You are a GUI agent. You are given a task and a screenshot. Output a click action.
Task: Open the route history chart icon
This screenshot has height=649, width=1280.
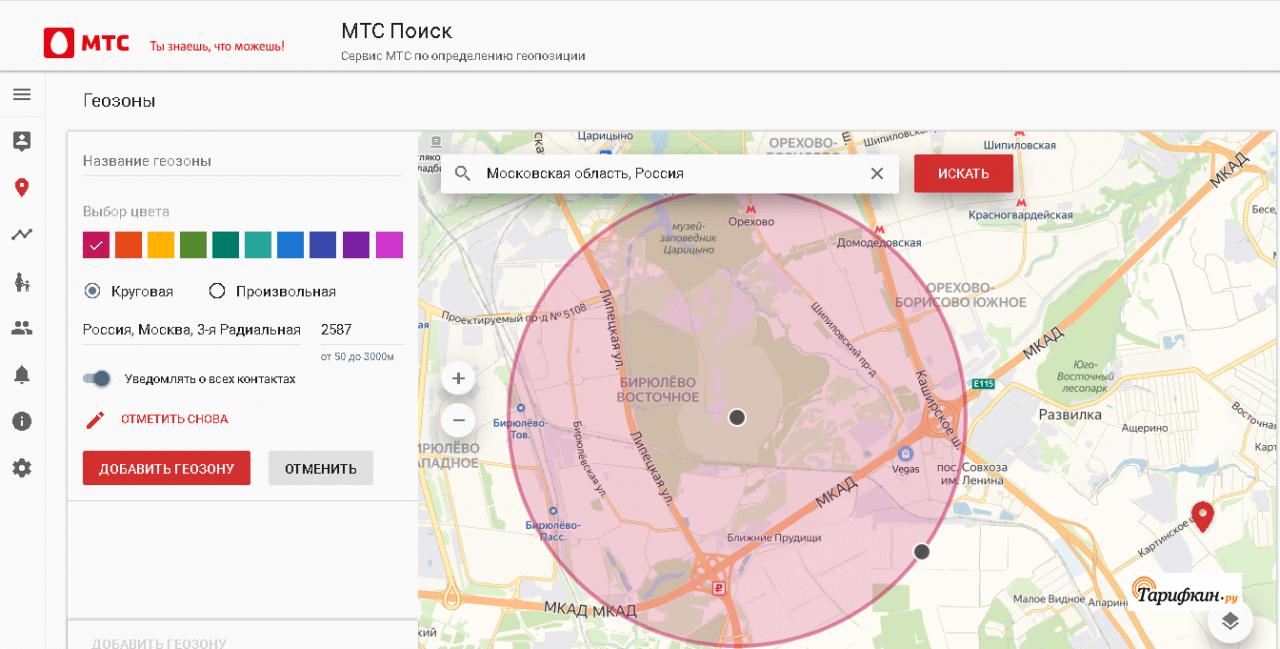pyautogui.click(x=22, y=235)
